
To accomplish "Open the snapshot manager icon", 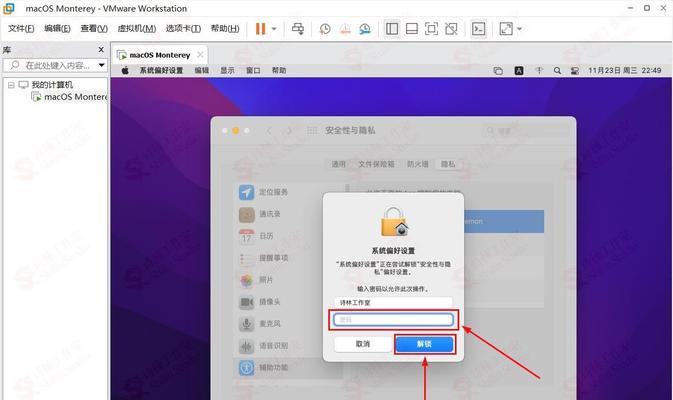I will pos(365,29).
